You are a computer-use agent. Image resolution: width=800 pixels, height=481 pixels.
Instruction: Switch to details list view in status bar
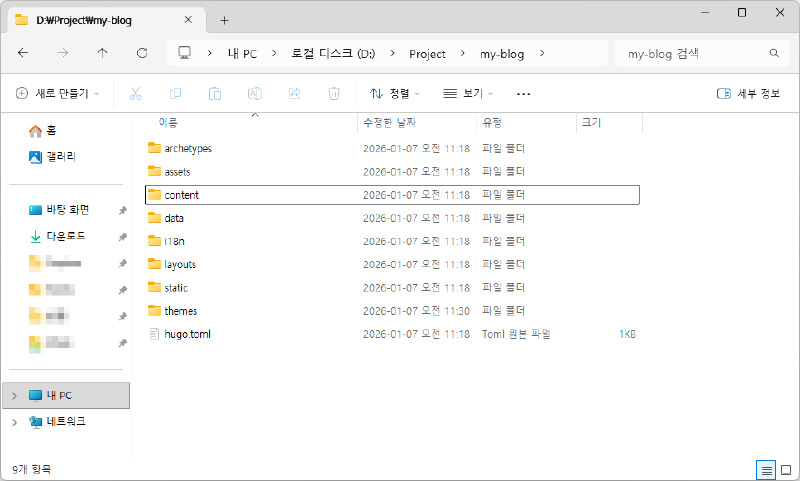pyautogui.click(x=766, y=469)
